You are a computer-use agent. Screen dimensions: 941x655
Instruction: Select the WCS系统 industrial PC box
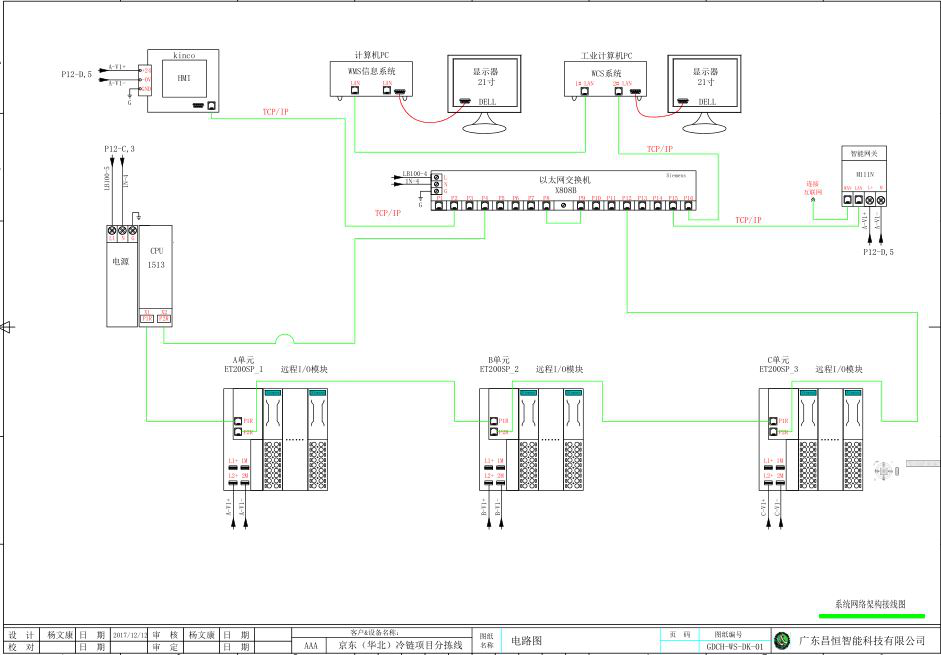pos(605,79)
